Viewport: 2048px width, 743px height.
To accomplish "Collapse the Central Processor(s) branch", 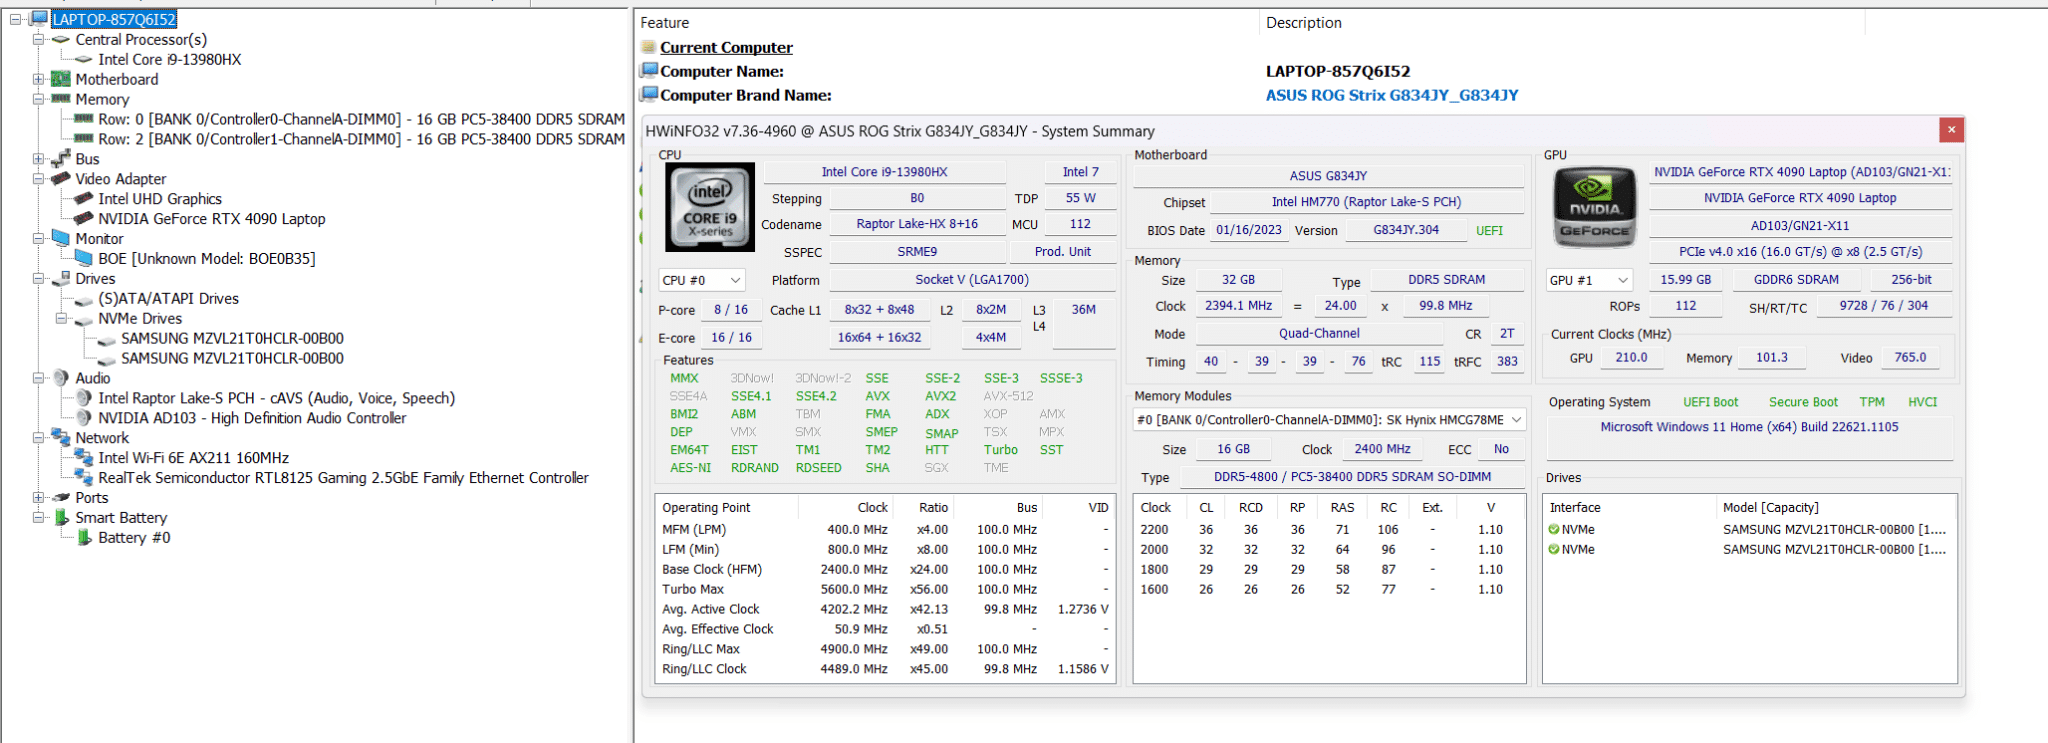I will click(38, 39).
